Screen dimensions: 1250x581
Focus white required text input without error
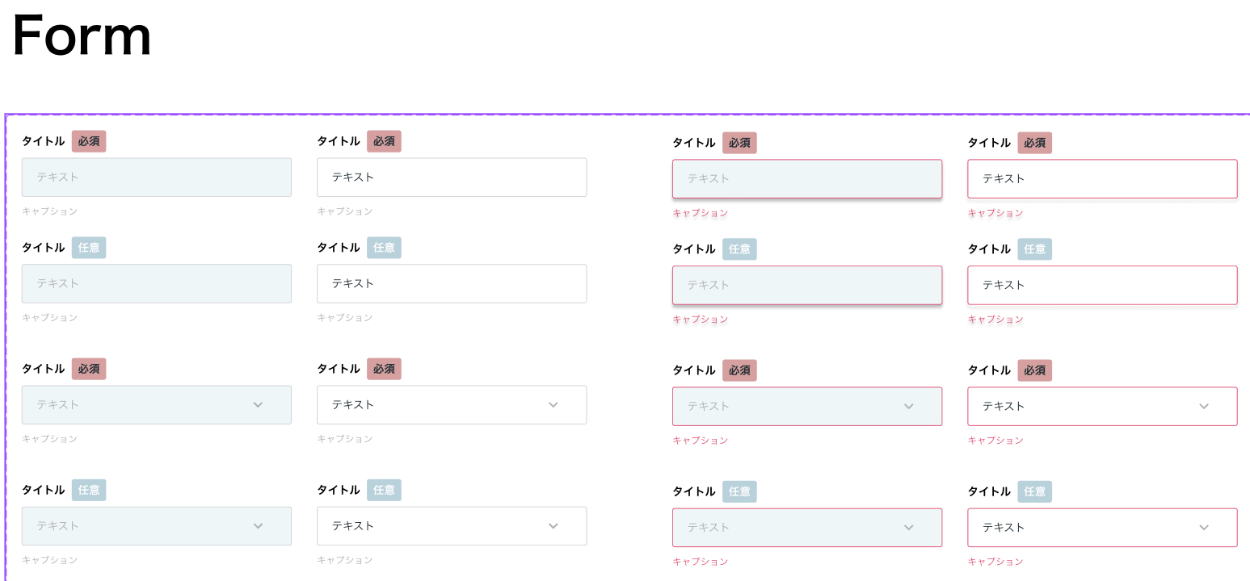pos(451,177)
